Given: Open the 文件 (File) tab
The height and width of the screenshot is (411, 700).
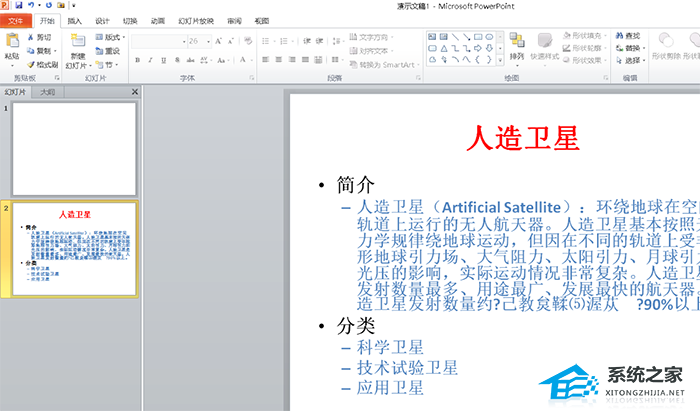Looking at the screenshot, I should [16, 21].
